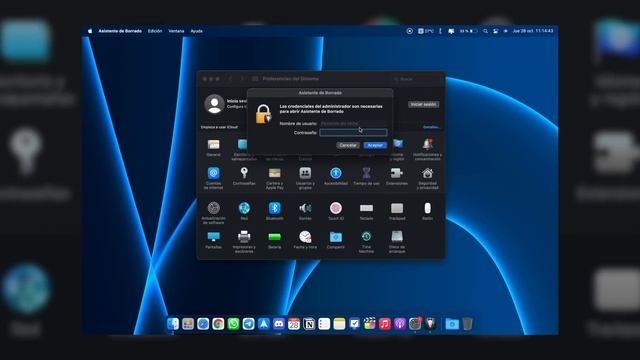Click Cancelar in the credentials dialog
Image resolution: width=640 pixels, height=360 pixels.
tap(348, 145)
